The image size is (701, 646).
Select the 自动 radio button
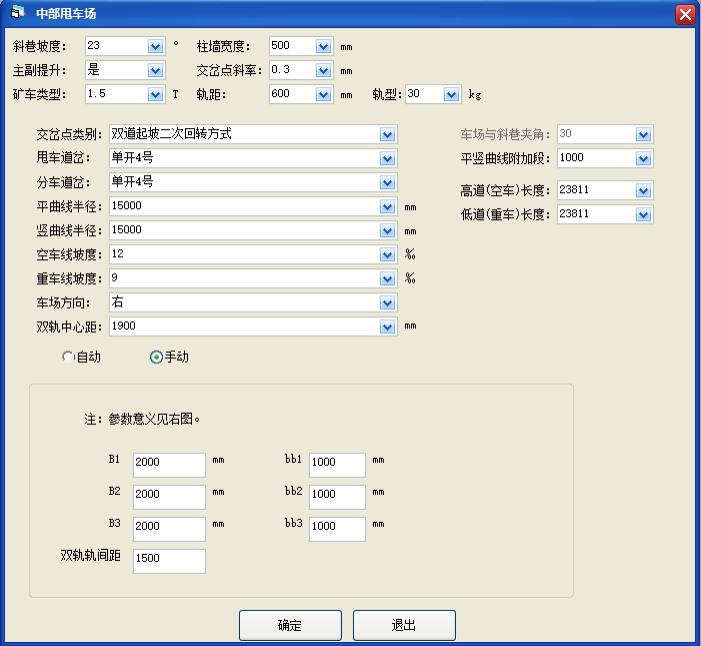[68, 357]
